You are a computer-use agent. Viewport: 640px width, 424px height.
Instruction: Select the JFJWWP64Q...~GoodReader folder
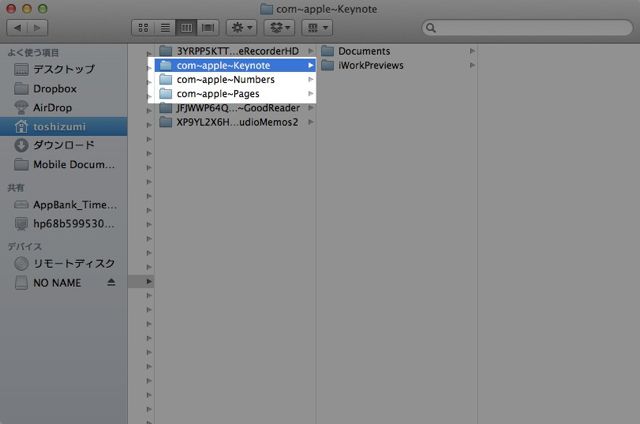tap(236, 108)
